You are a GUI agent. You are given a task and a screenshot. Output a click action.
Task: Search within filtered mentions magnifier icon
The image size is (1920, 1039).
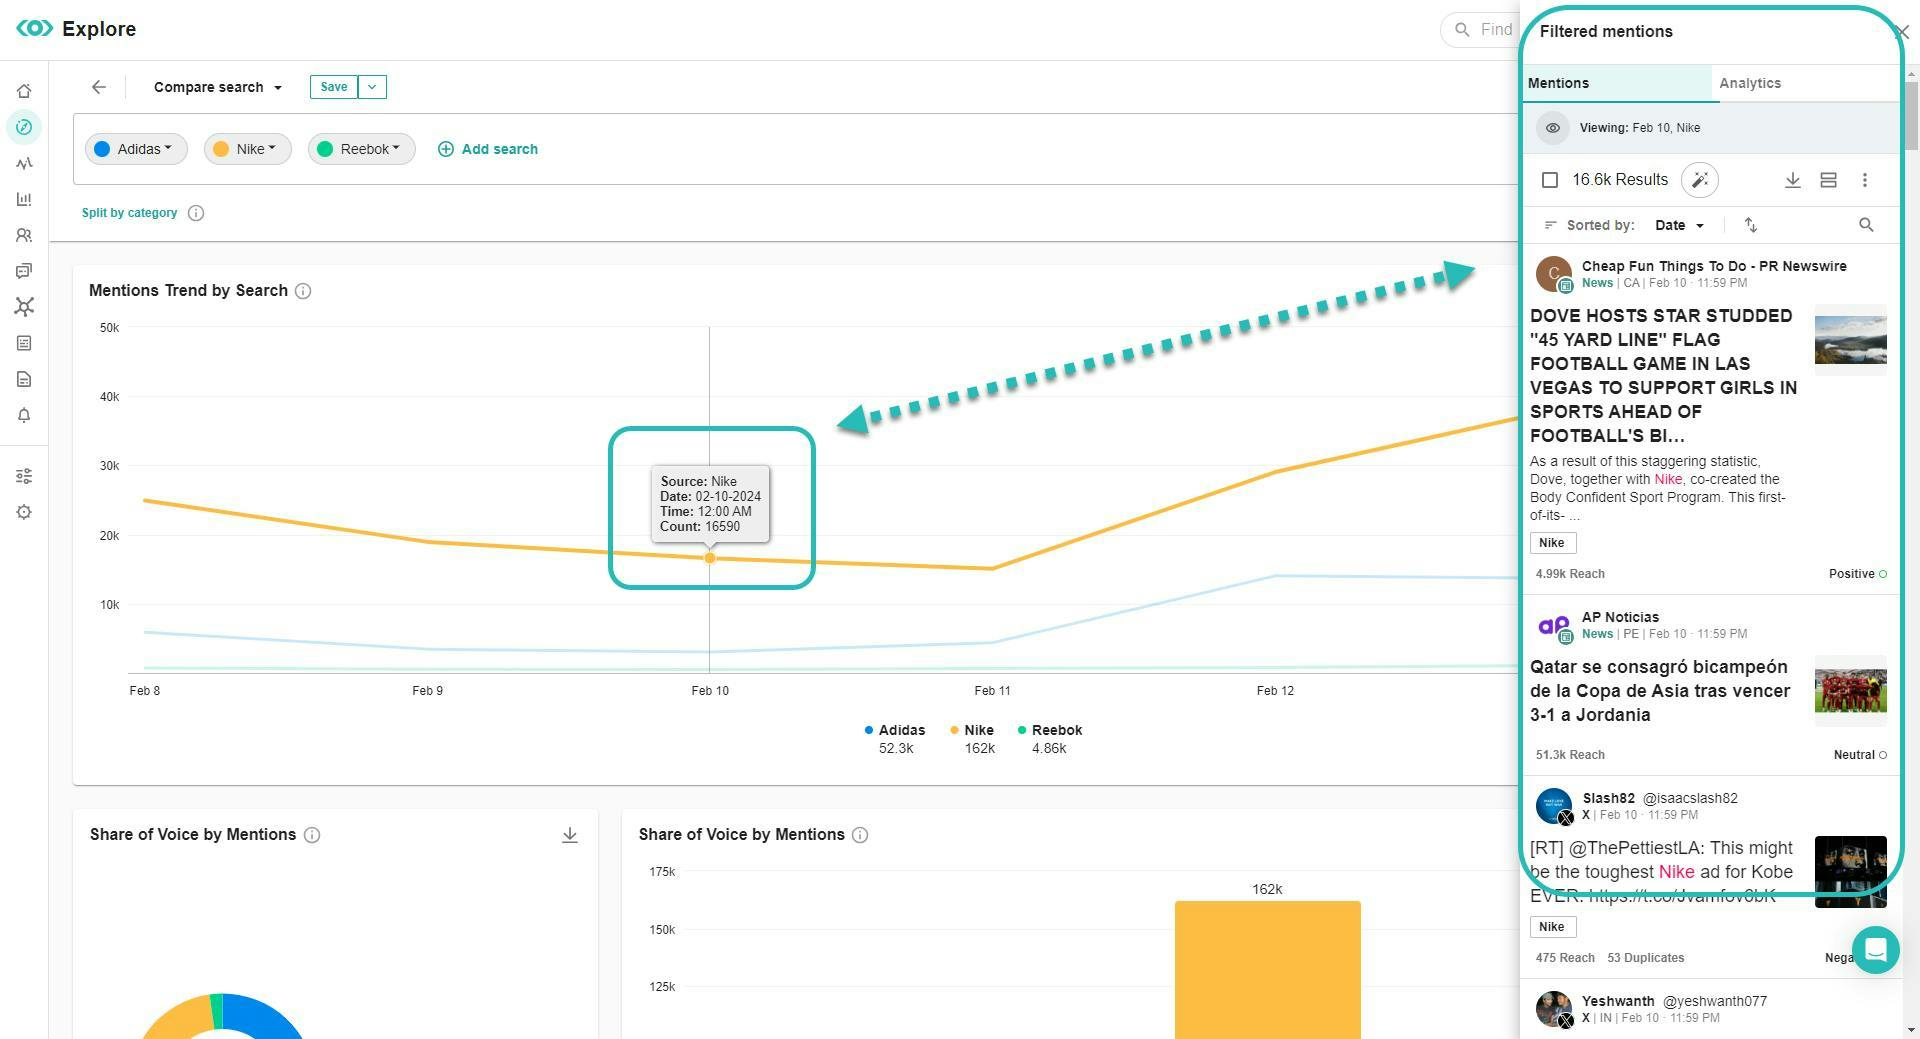point(1866,225)
